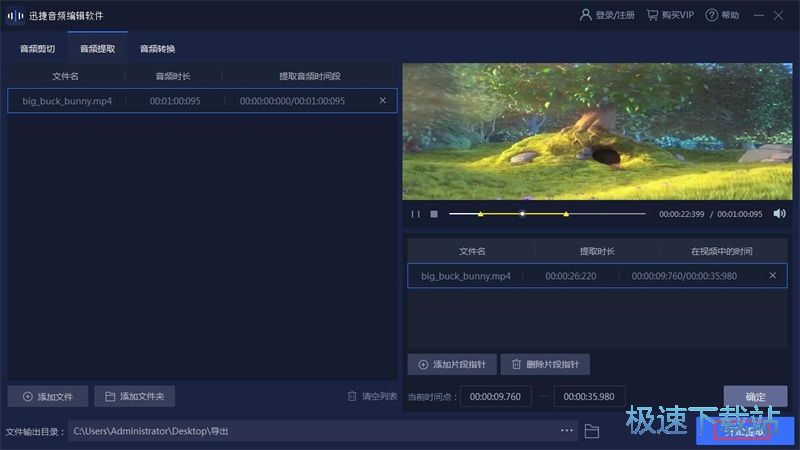Click the 在视频中的时间 column header
The width and height of the screenshot is (800, 450).
coord(722,251)
